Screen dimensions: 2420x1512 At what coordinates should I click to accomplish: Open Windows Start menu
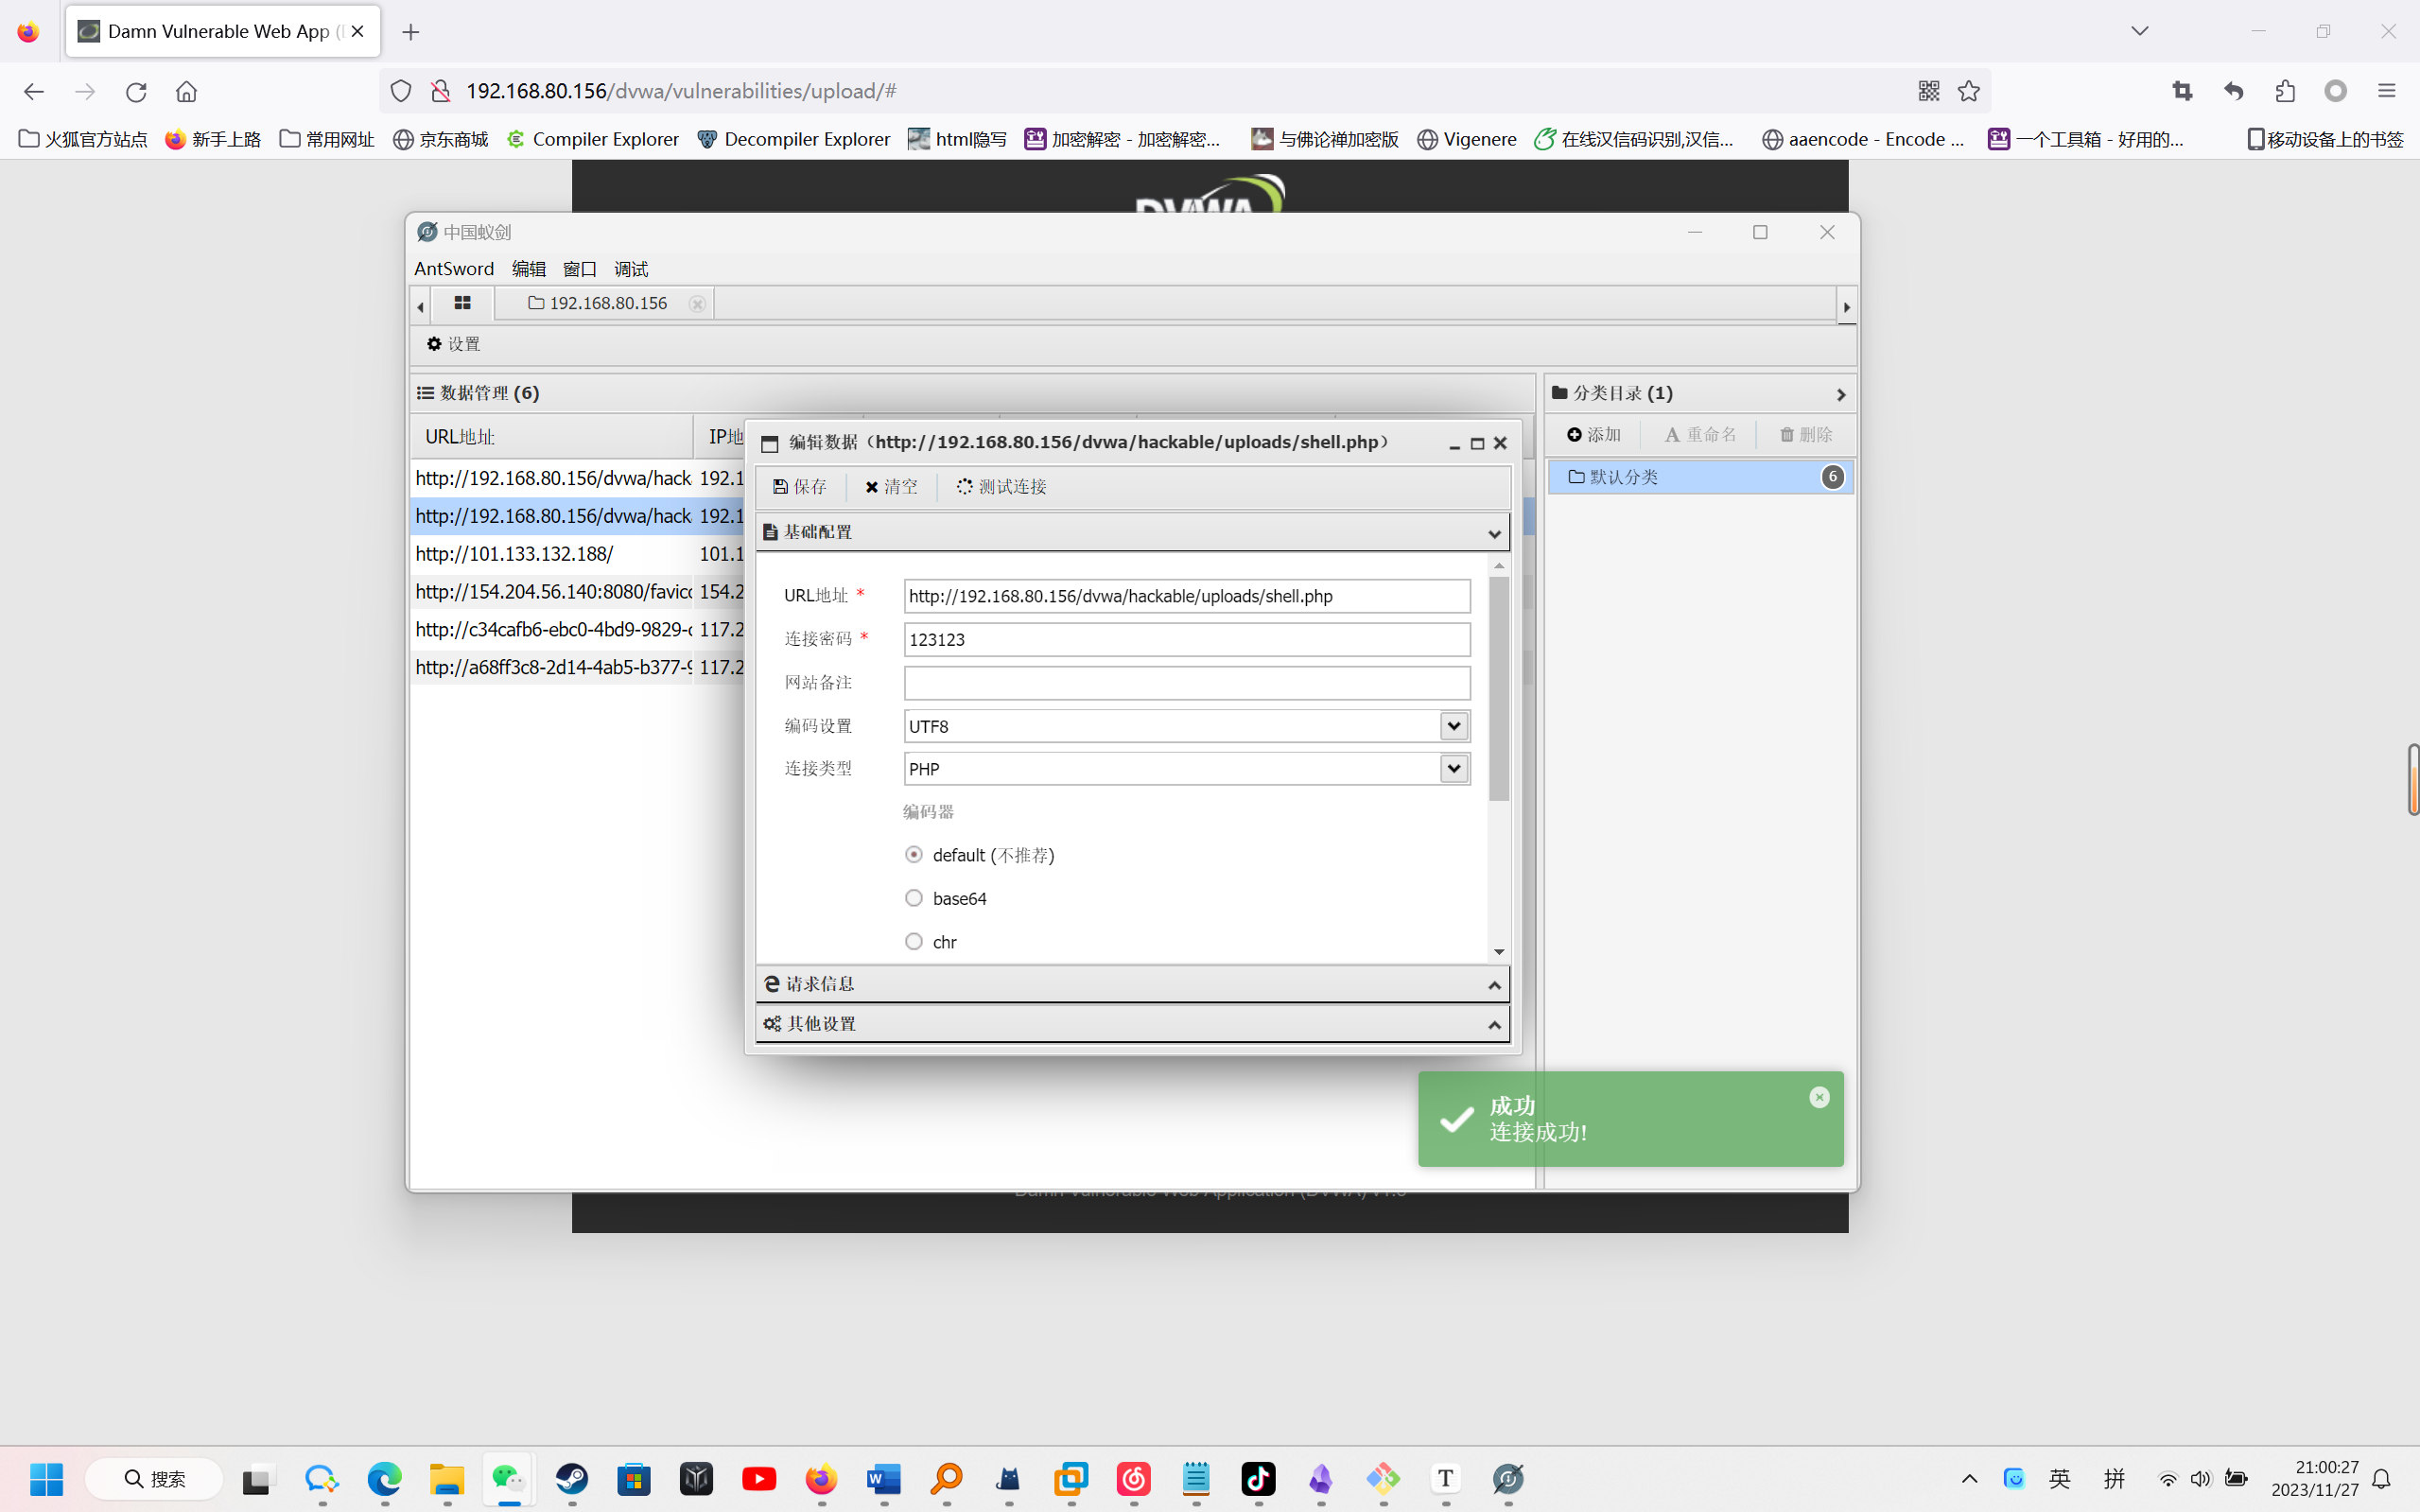click(x=46, y=1478)
